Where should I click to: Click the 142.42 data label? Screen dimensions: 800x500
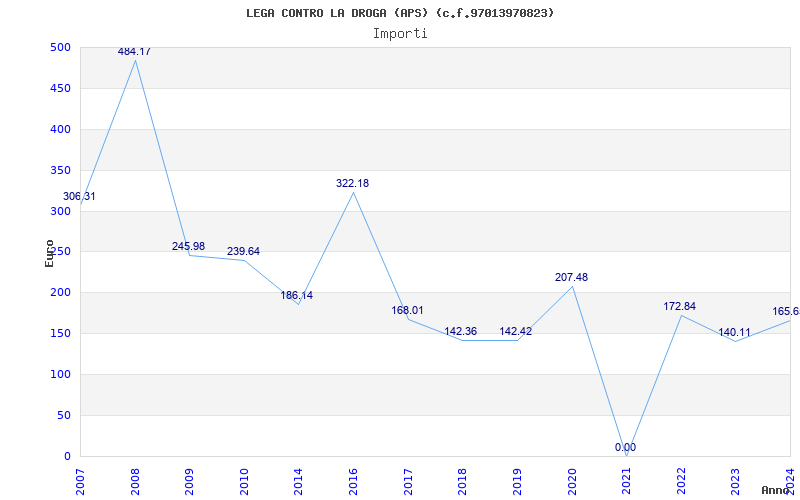516,331
